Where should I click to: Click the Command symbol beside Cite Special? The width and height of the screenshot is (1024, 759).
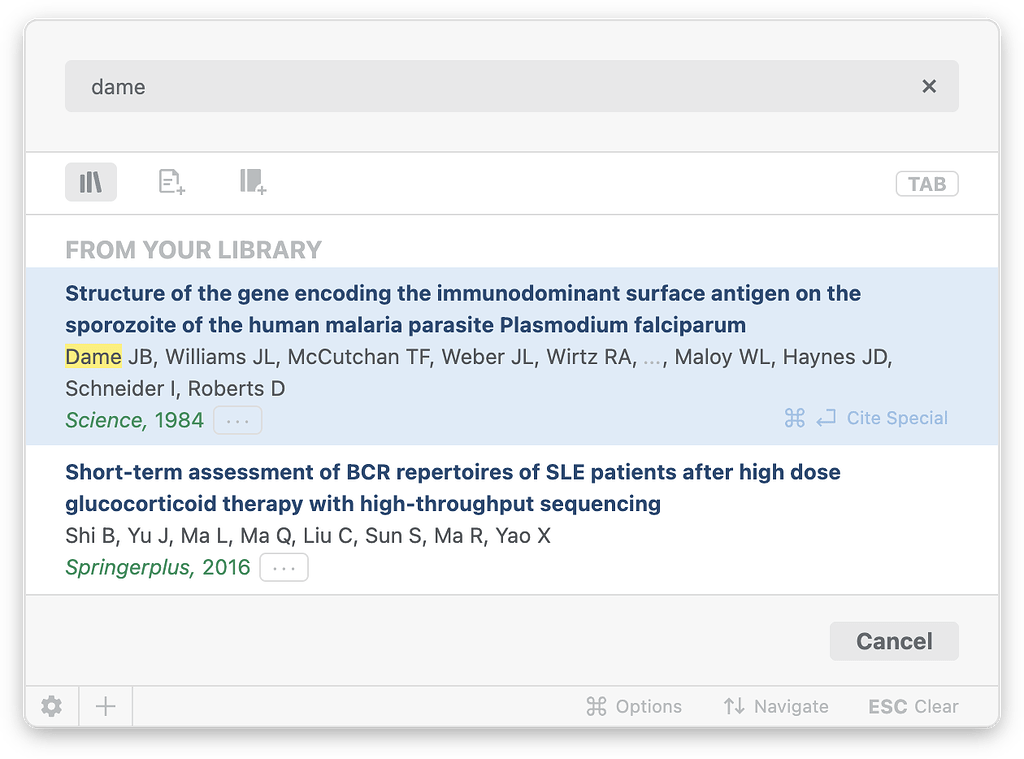click(x=794, y=418)
